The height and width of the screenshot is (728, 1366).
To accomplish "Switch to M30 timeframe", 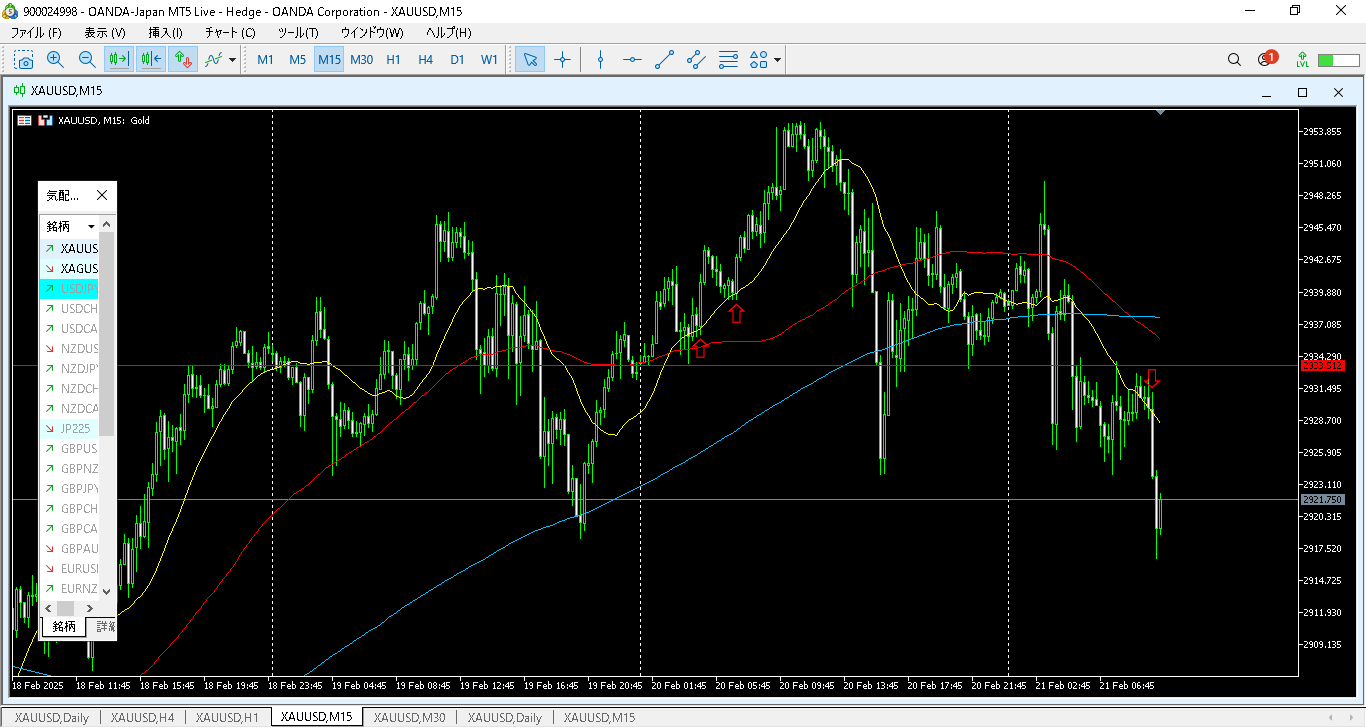I will tap(361, 59).
